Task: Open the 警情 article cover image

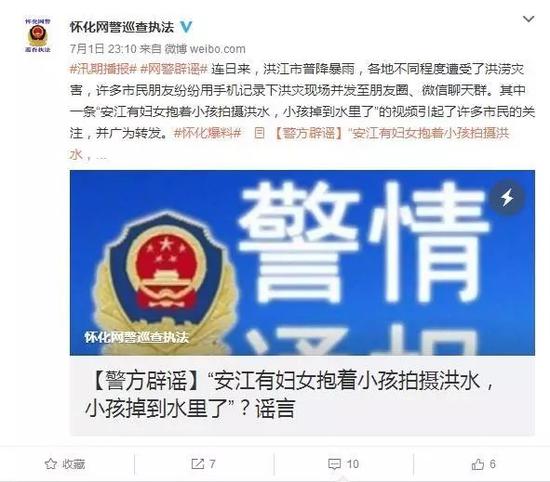Action: [302, 263]
